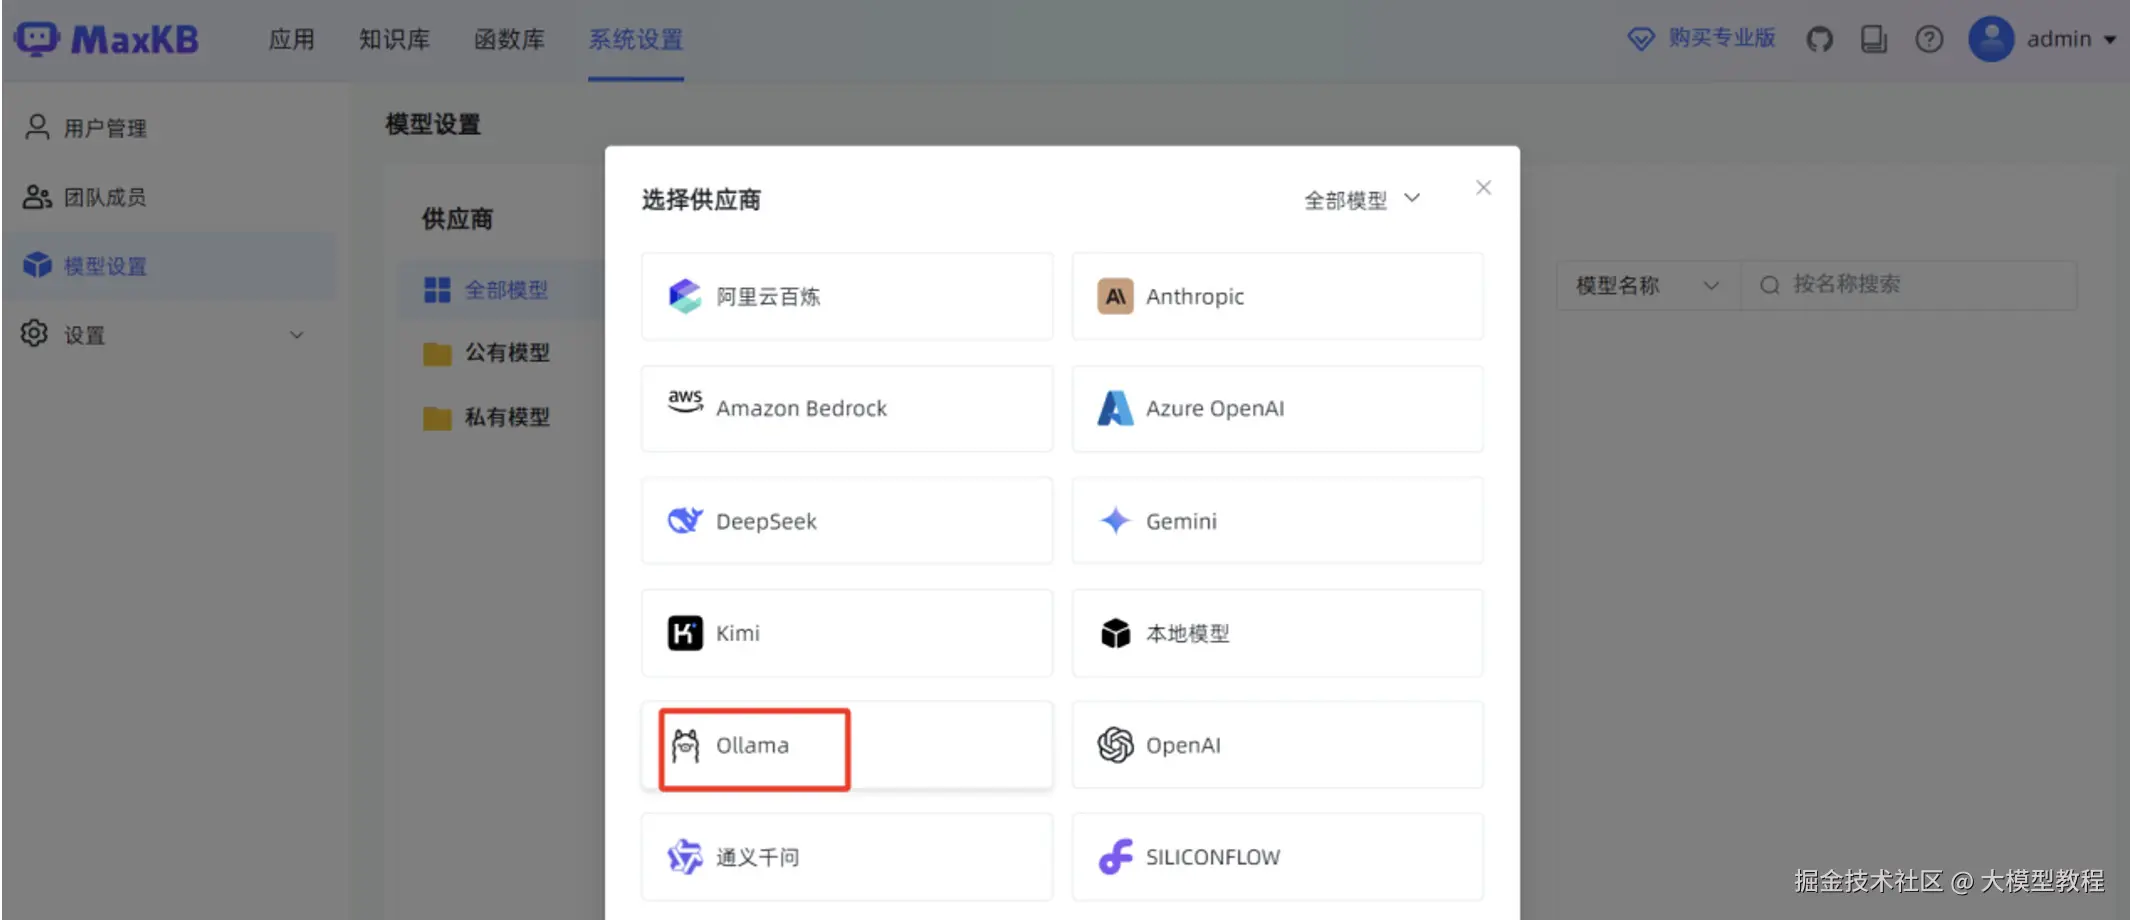This screenshot has height=920, width=2130.
Task: Switch to the 系统设置 tab
Action: tap(636, 39)
